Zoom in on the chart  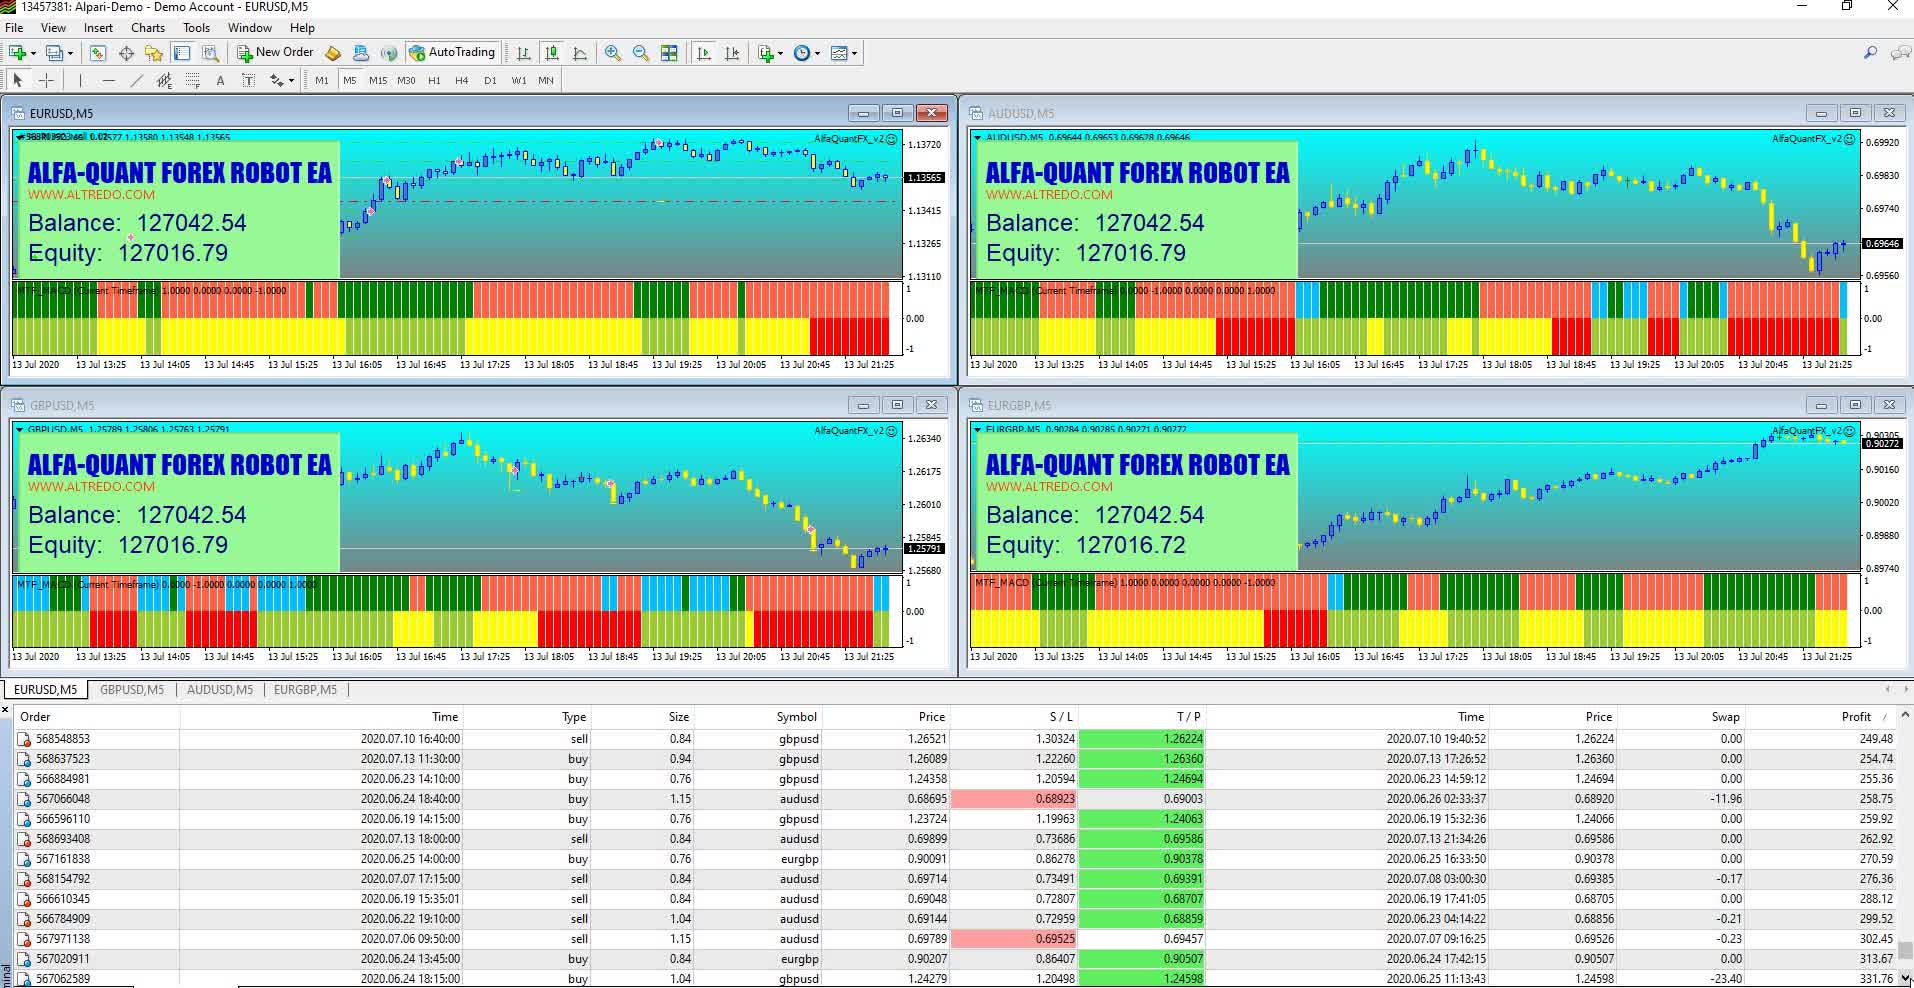(611, 53)
